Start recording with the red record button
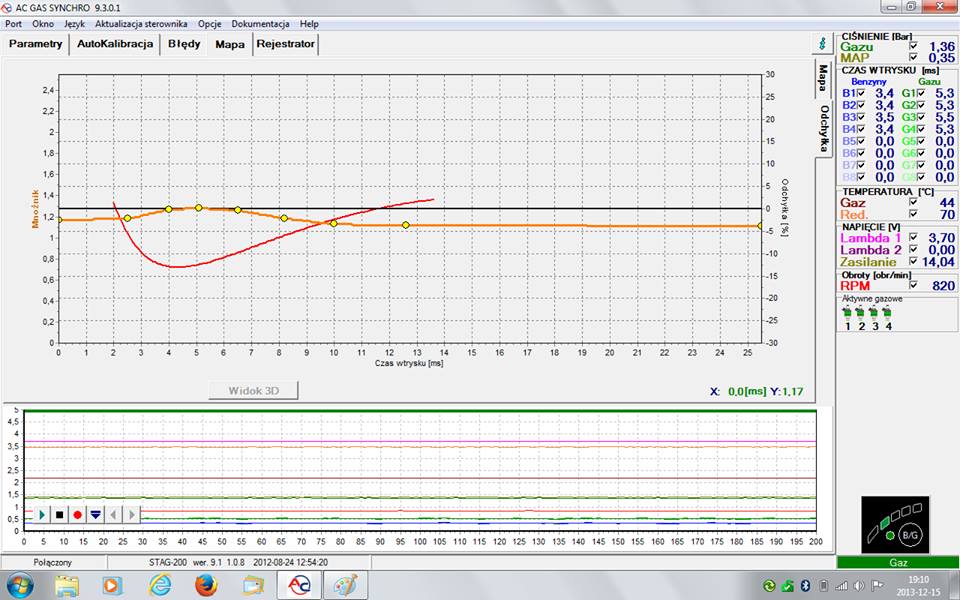960x600 pixels. [77, 514]
